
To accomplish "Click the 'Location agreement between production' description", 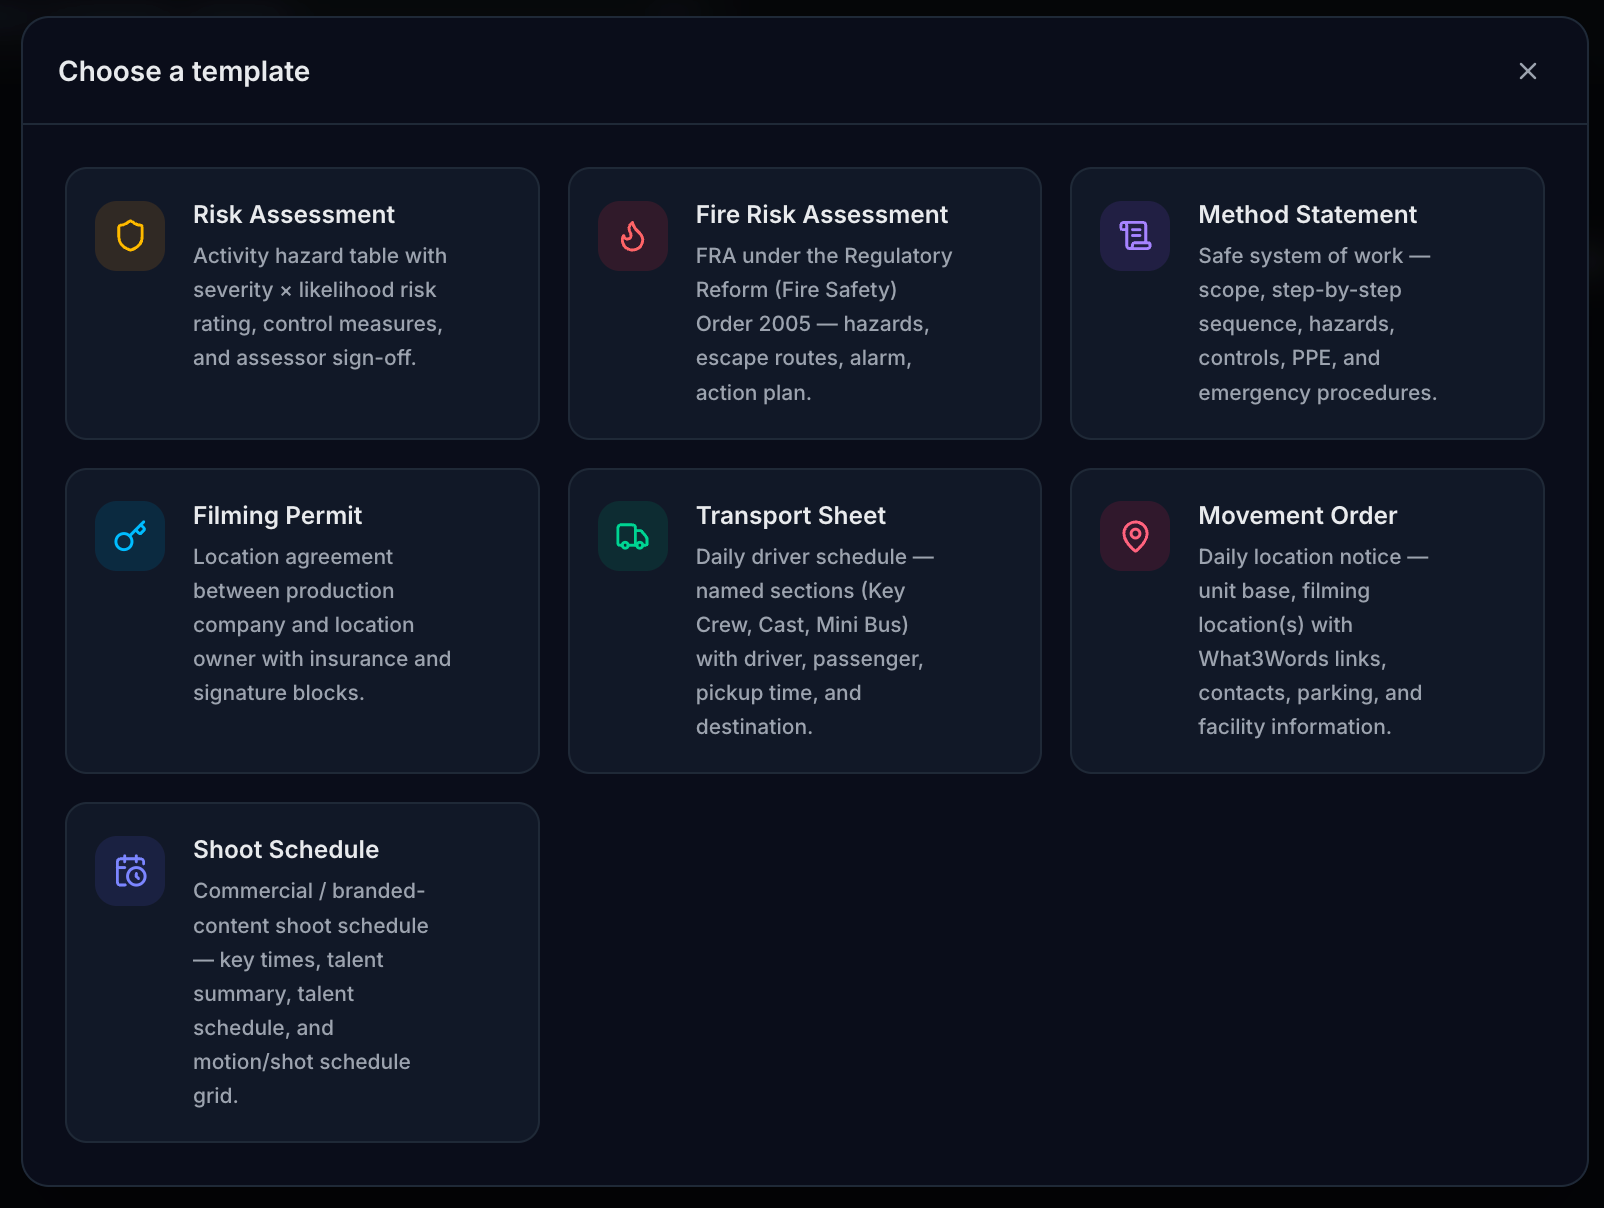I will 322,625.
